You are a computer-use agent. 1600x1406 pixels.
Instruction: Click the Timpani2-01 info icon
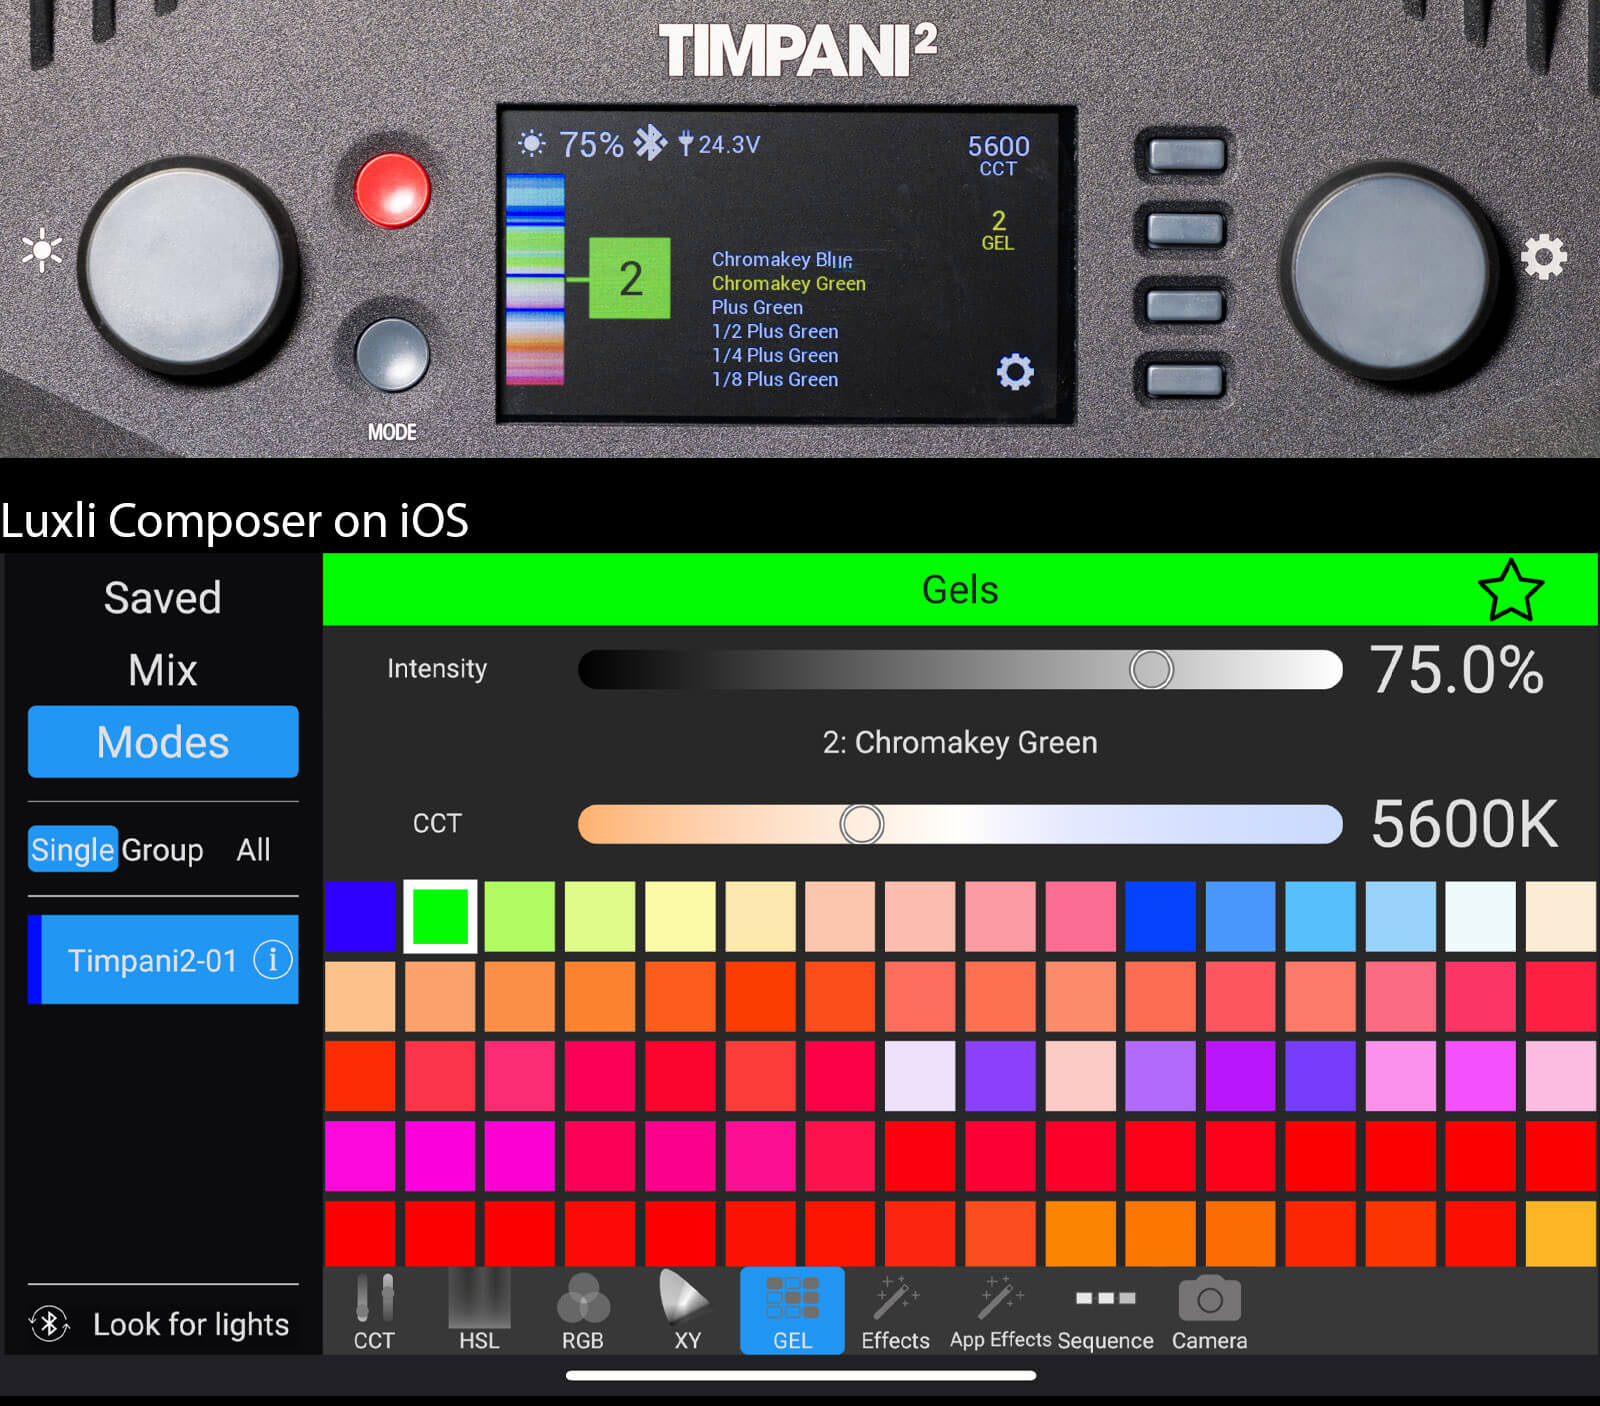coord(273,960)
